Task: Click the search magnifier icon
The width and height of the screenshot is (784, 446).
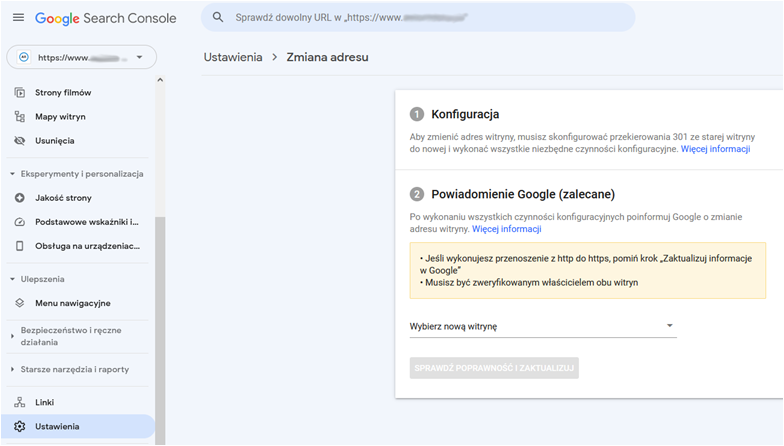Action: [218, 18]
